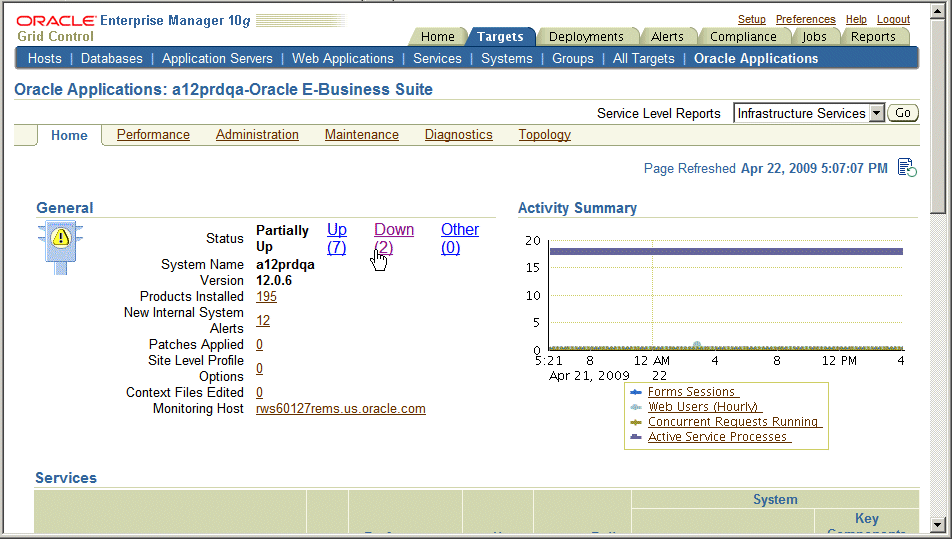Screen dimensions: 952x539
Task: Click the Activity Summary chart area
Action: click(x=726, y=294)
